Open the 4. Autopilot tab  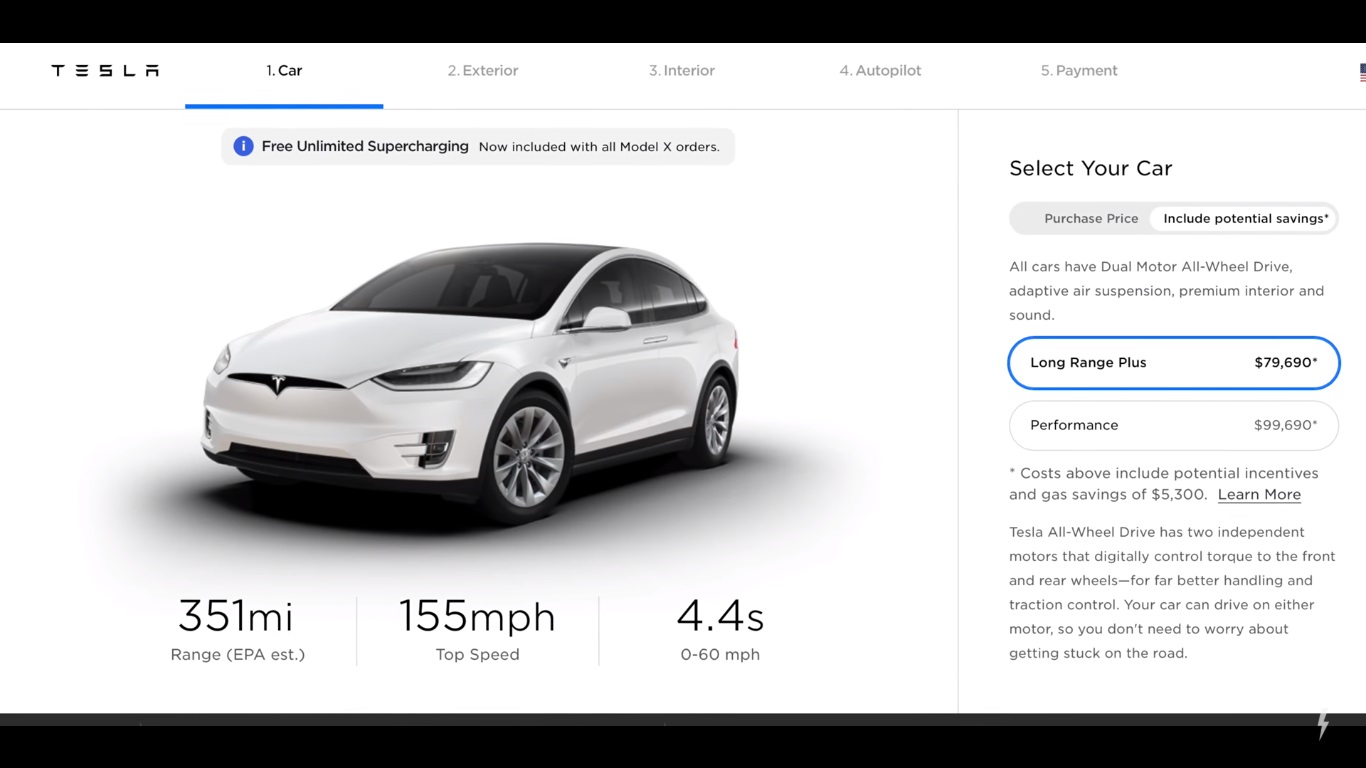tap(880, 71)
